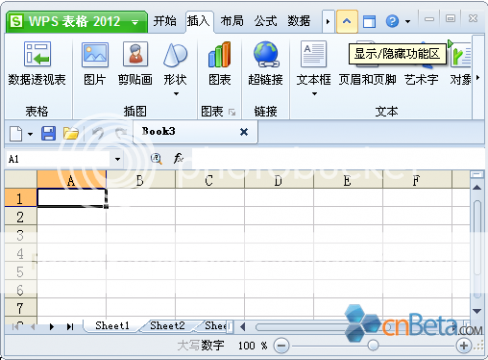
Task: Save the workbook with floppy disk icon
Action: pyautogui.click(x=48, y=133)
